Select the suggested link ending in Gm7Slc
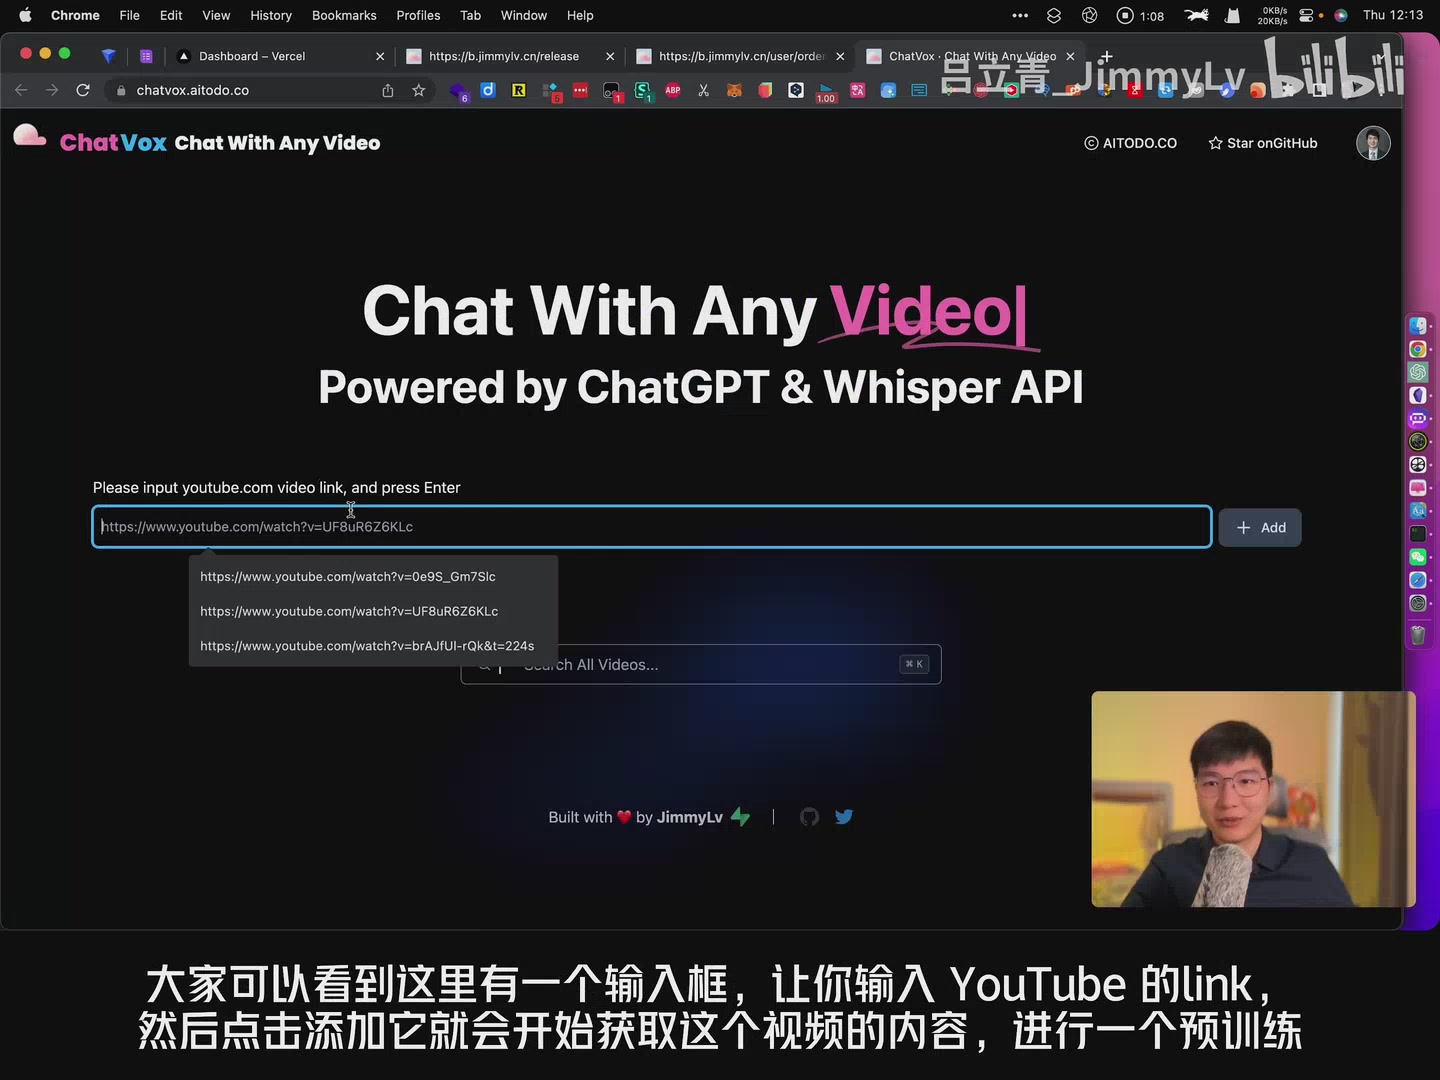 point(348,576)
